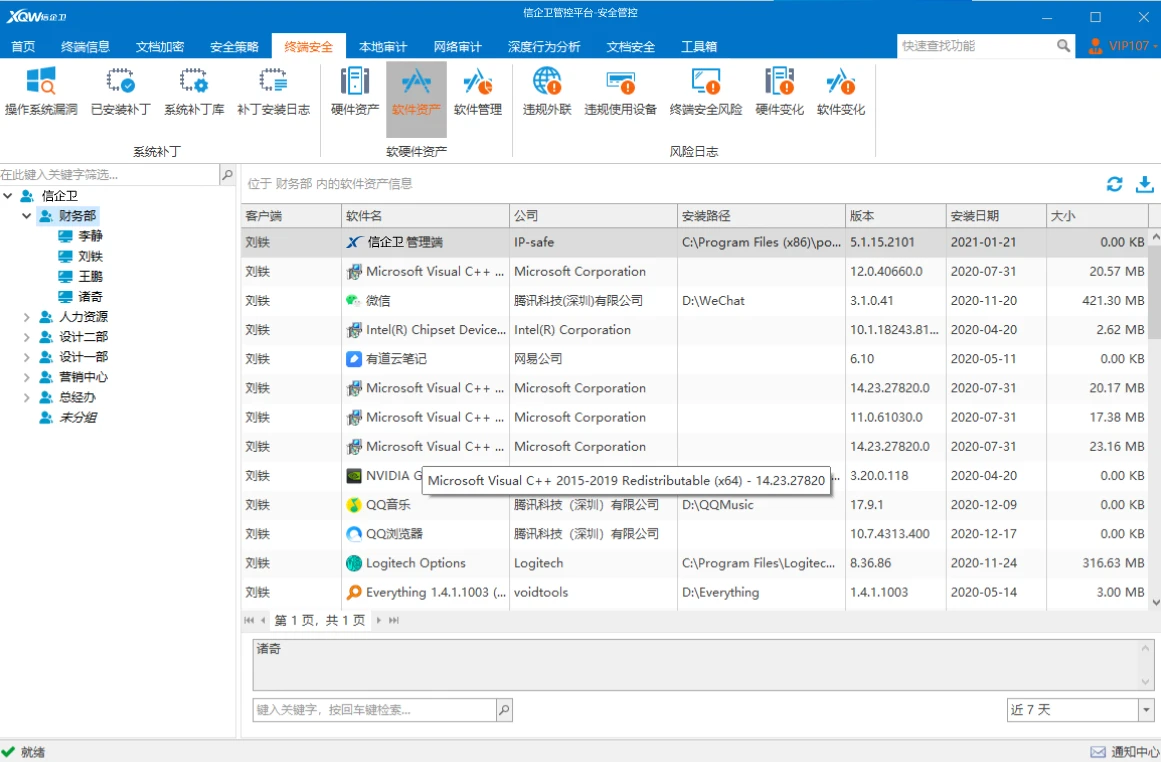Select the Logitech Options row

point(695,563)
